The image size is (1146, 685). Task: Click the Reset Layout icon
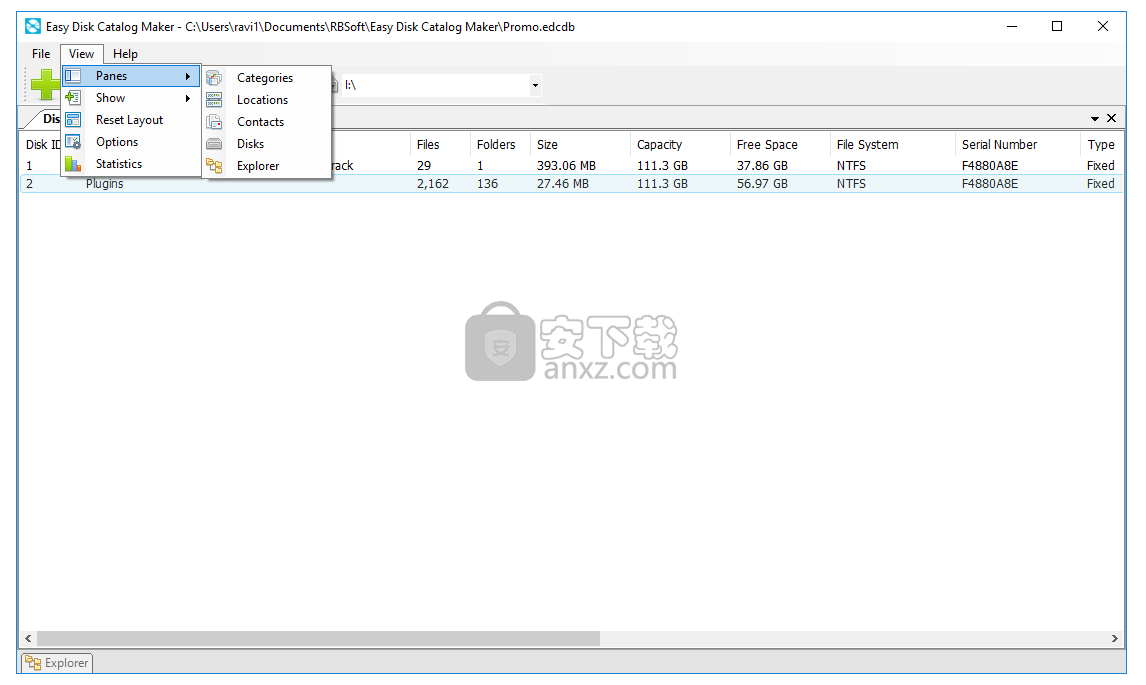pos(73,120)
